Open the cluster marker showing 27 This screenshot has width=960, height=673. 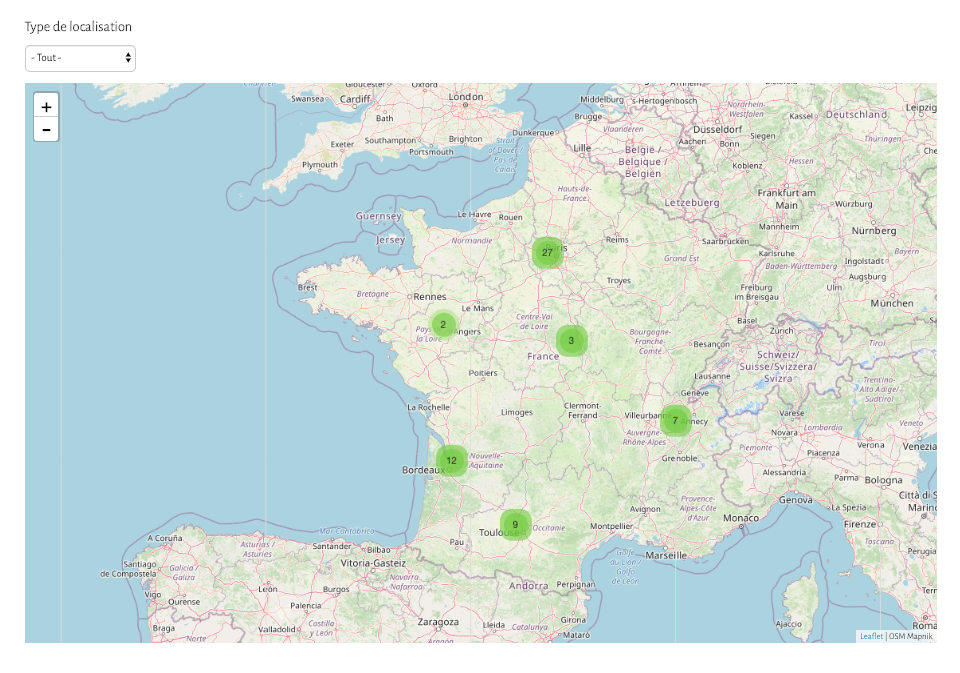pyautogui.click(x=547, y=253)
